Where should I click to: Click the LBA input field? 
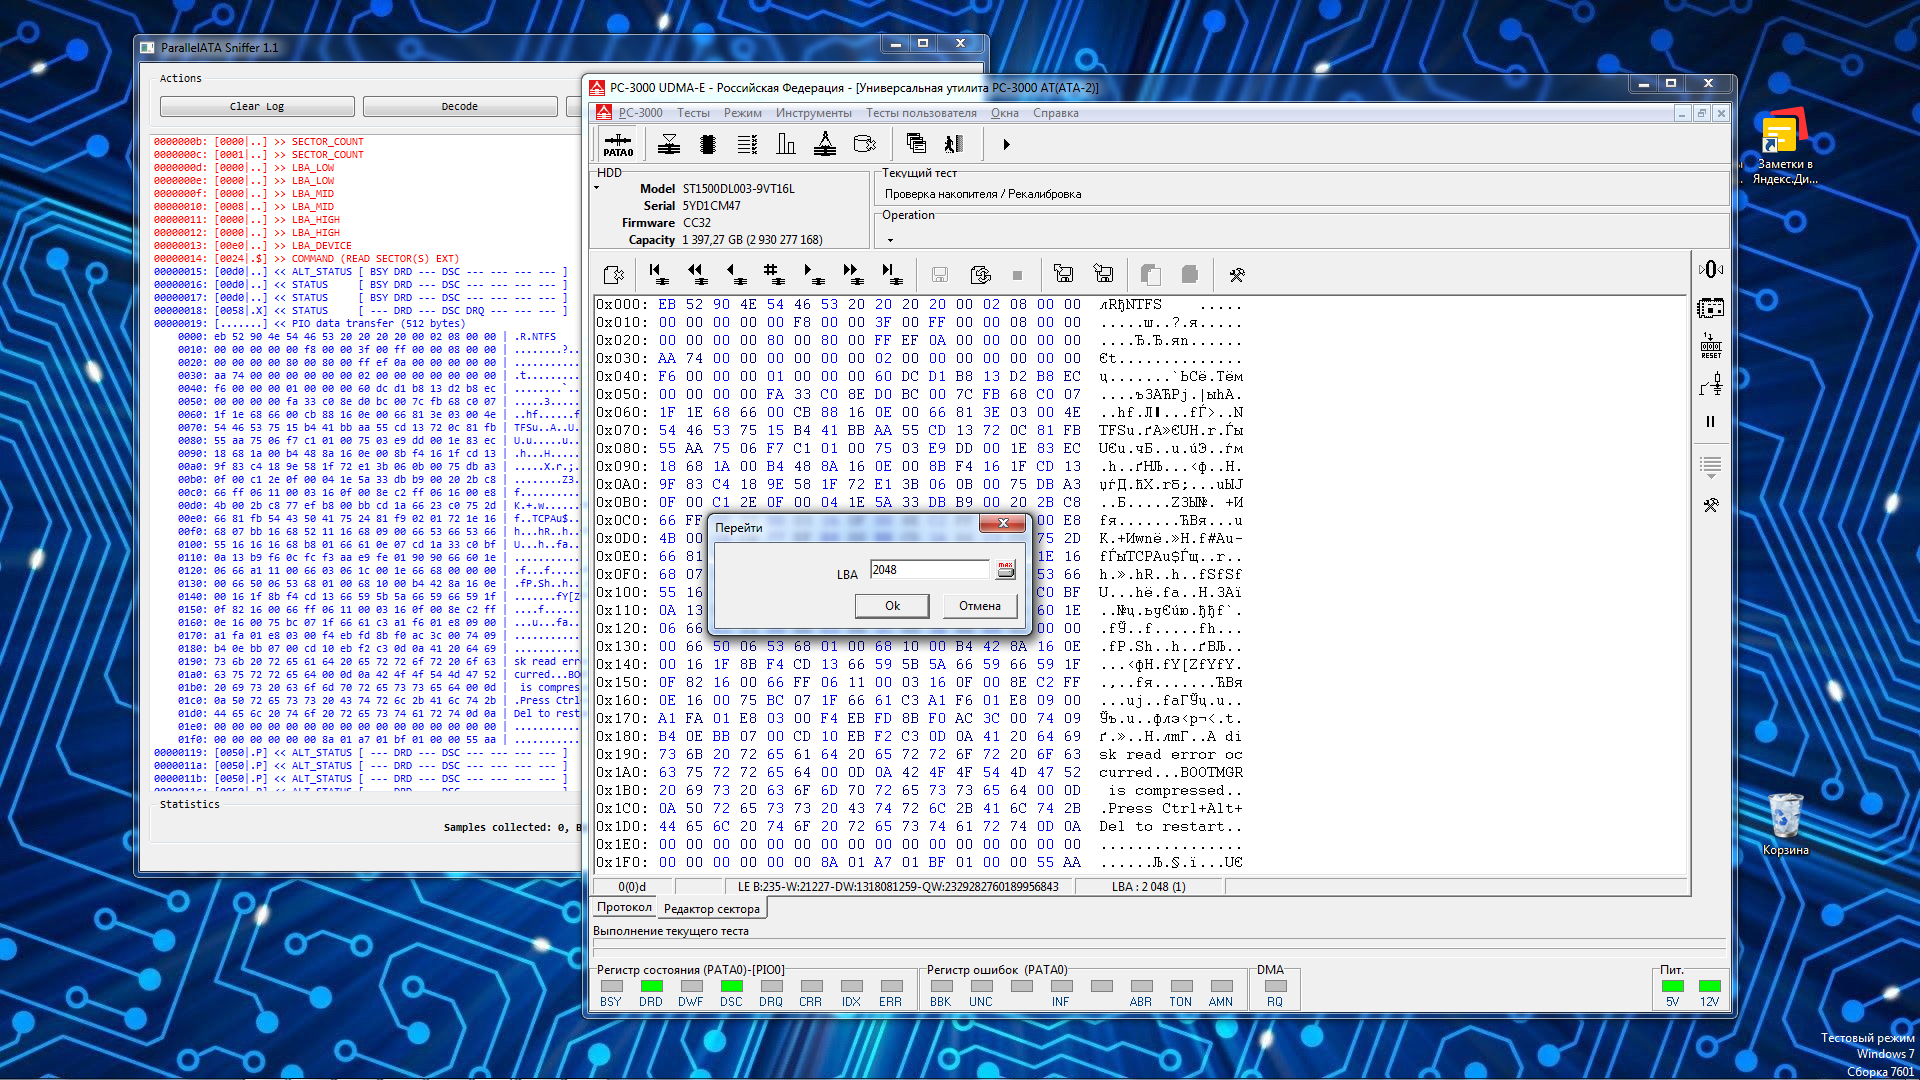pyautogui.click(x=929, y=570)
